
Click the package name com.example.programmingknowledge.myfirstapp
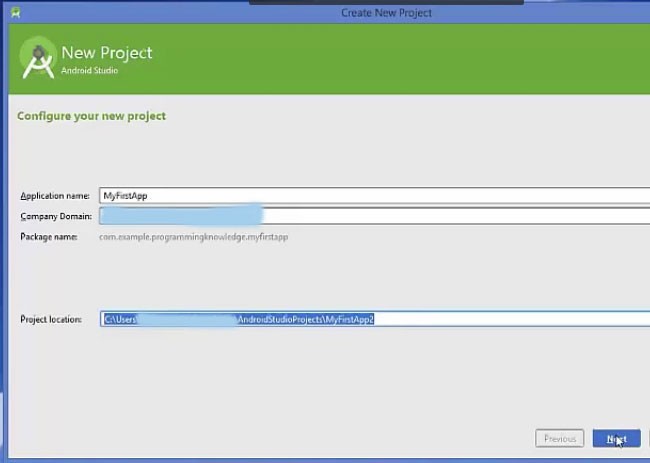(194, 237)
